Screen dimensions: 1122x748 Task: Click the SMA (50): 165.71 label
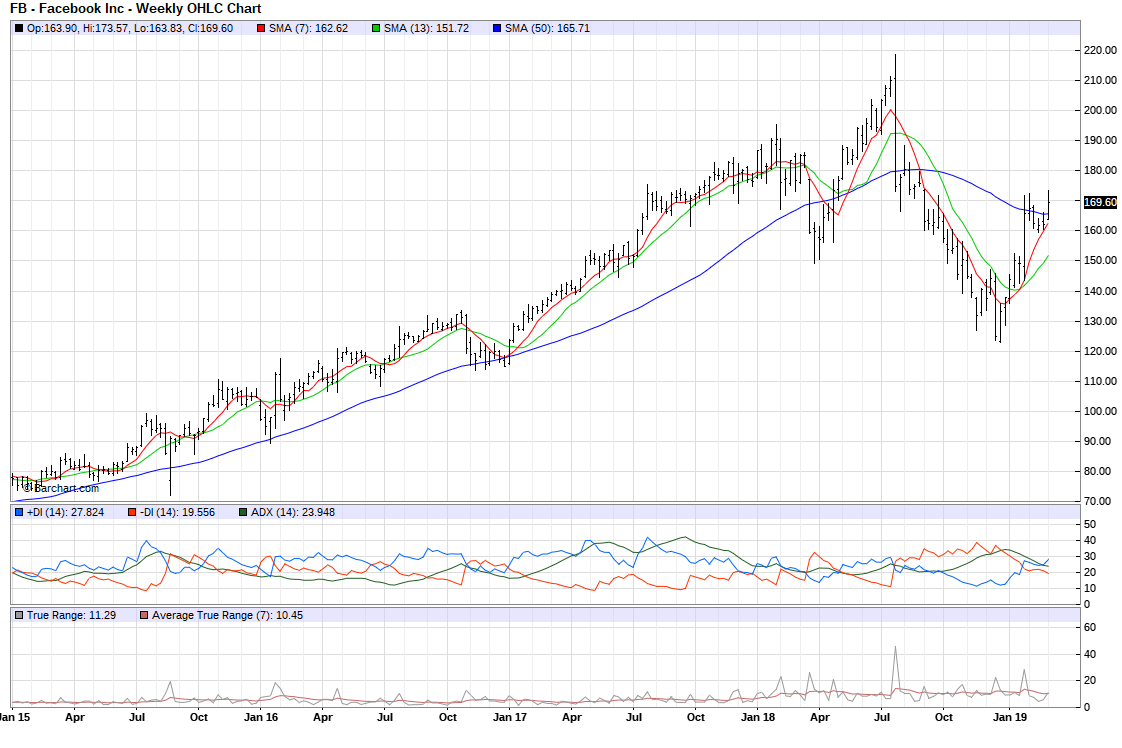pos(547,29)
